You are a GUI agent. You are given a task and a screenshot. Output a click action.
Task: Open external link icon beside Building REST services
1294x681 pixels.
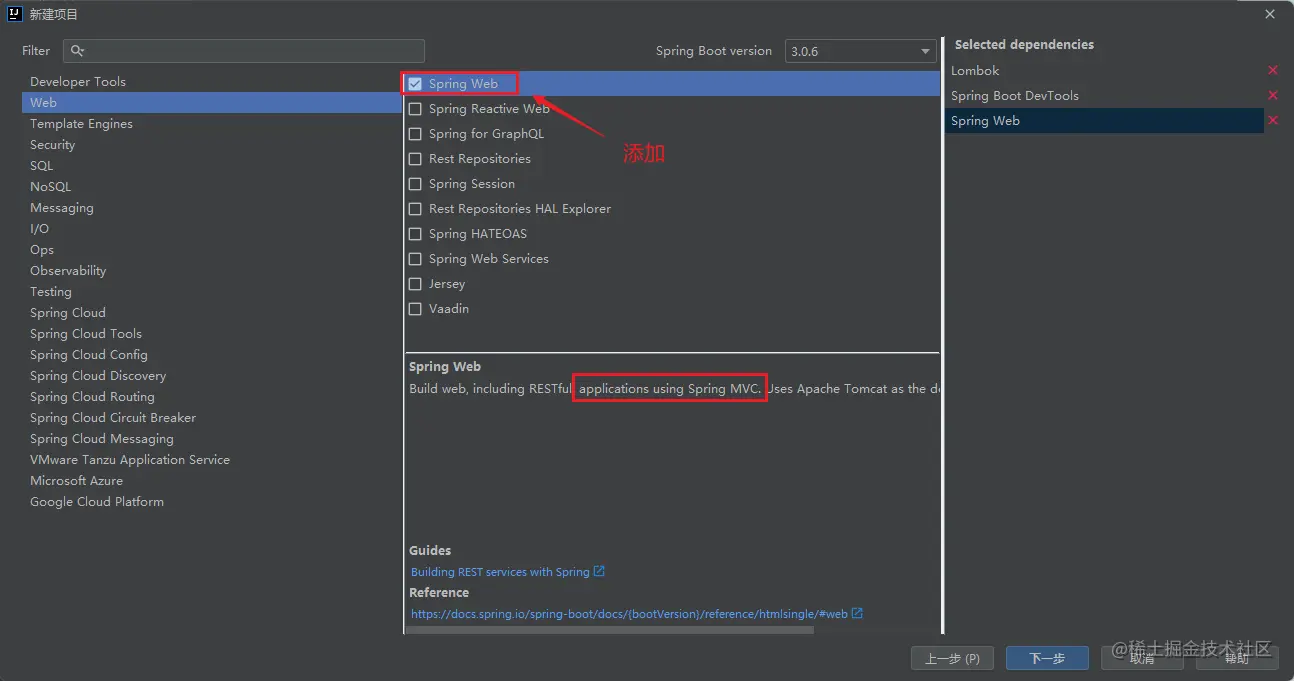(599, 571)
